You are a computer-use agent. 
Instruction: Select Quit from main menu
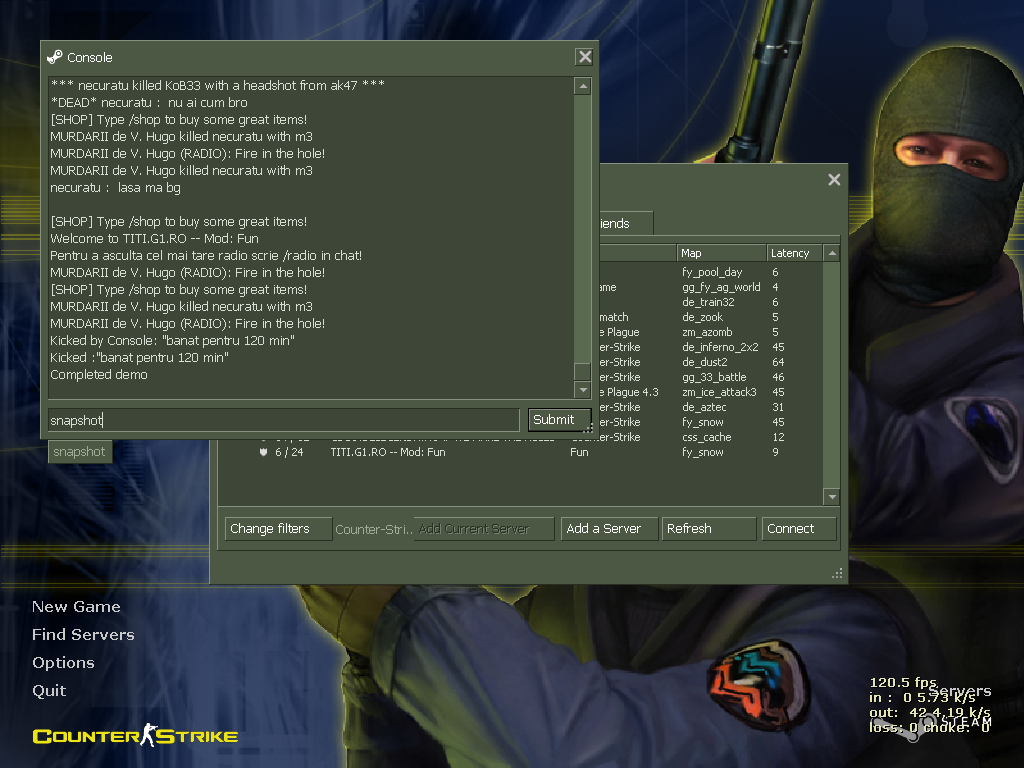49,691
